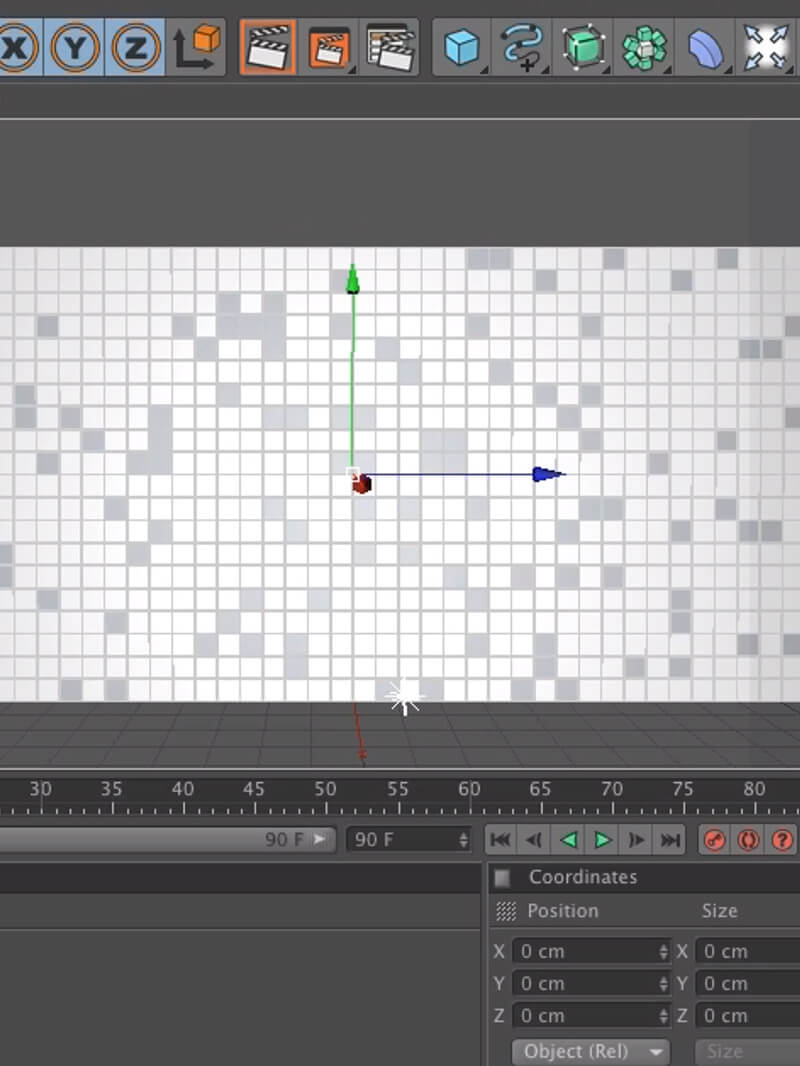
Task: Switch the coordinate system icon
Action: point(196,48)
